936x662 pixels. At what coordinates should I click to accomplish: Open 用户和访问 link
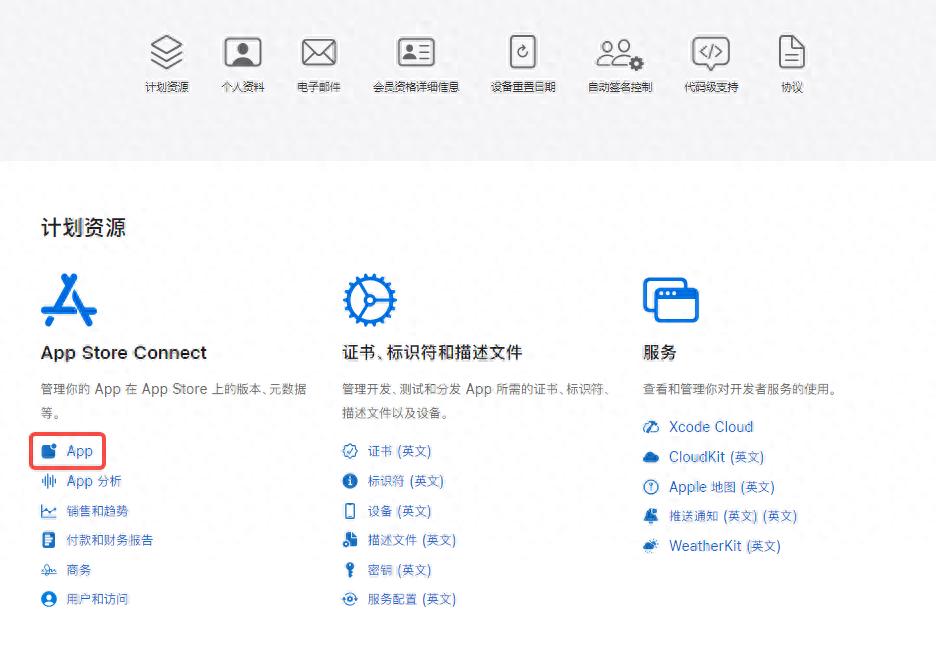point(97,599)
